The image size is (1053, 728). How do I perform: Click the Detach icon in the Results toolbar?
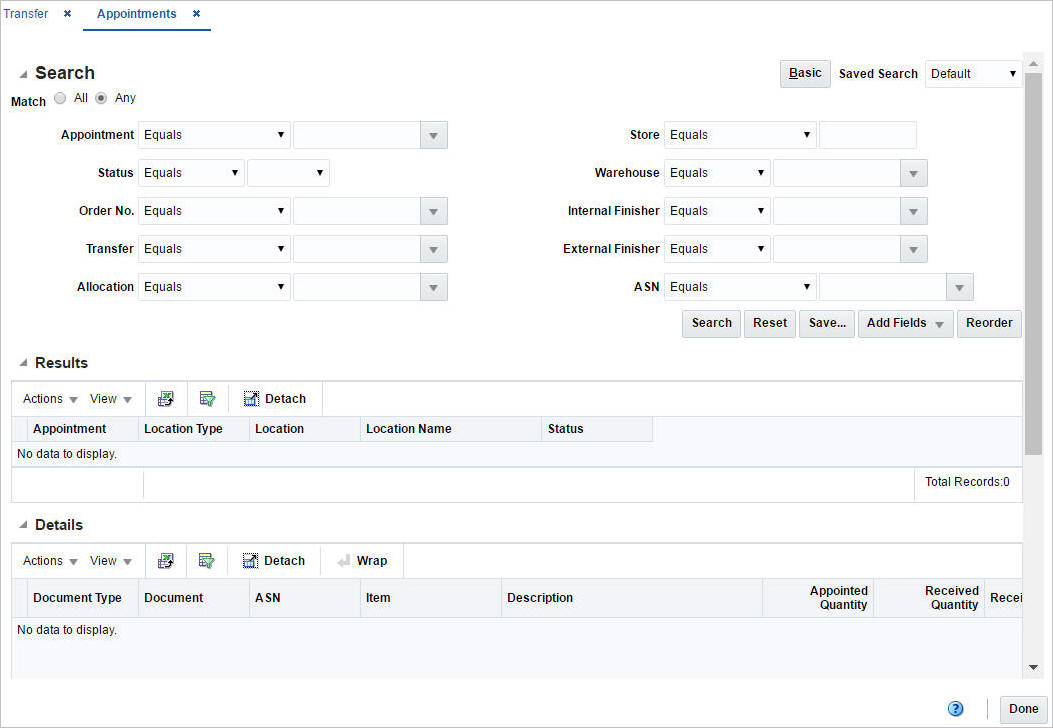click(274, 397)
